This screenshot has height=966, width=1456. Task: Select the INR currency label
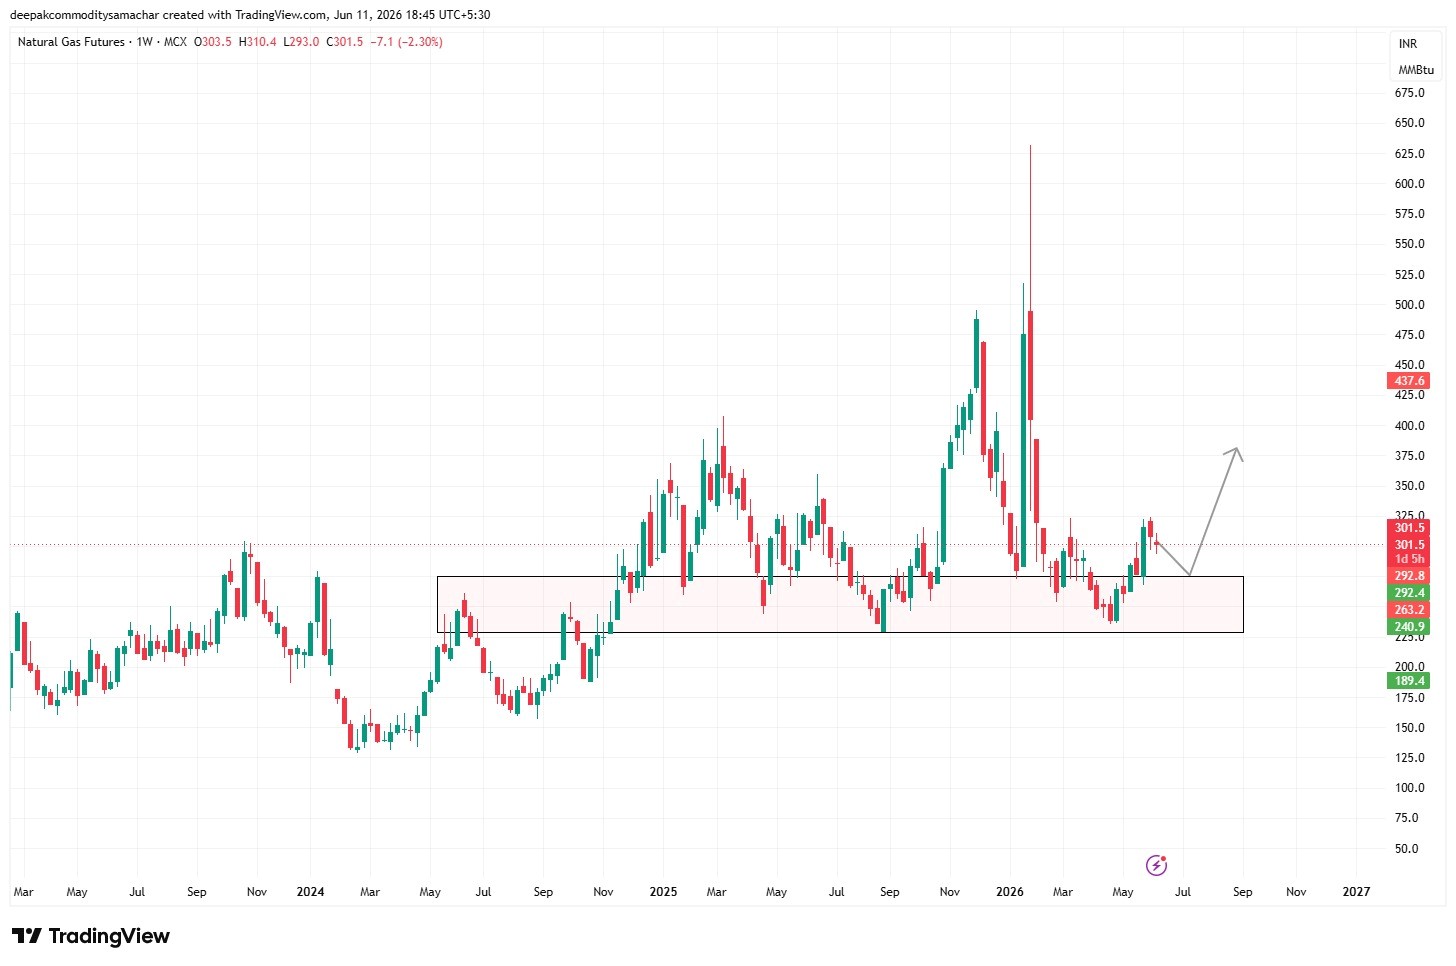click(x=1408, y=44)
